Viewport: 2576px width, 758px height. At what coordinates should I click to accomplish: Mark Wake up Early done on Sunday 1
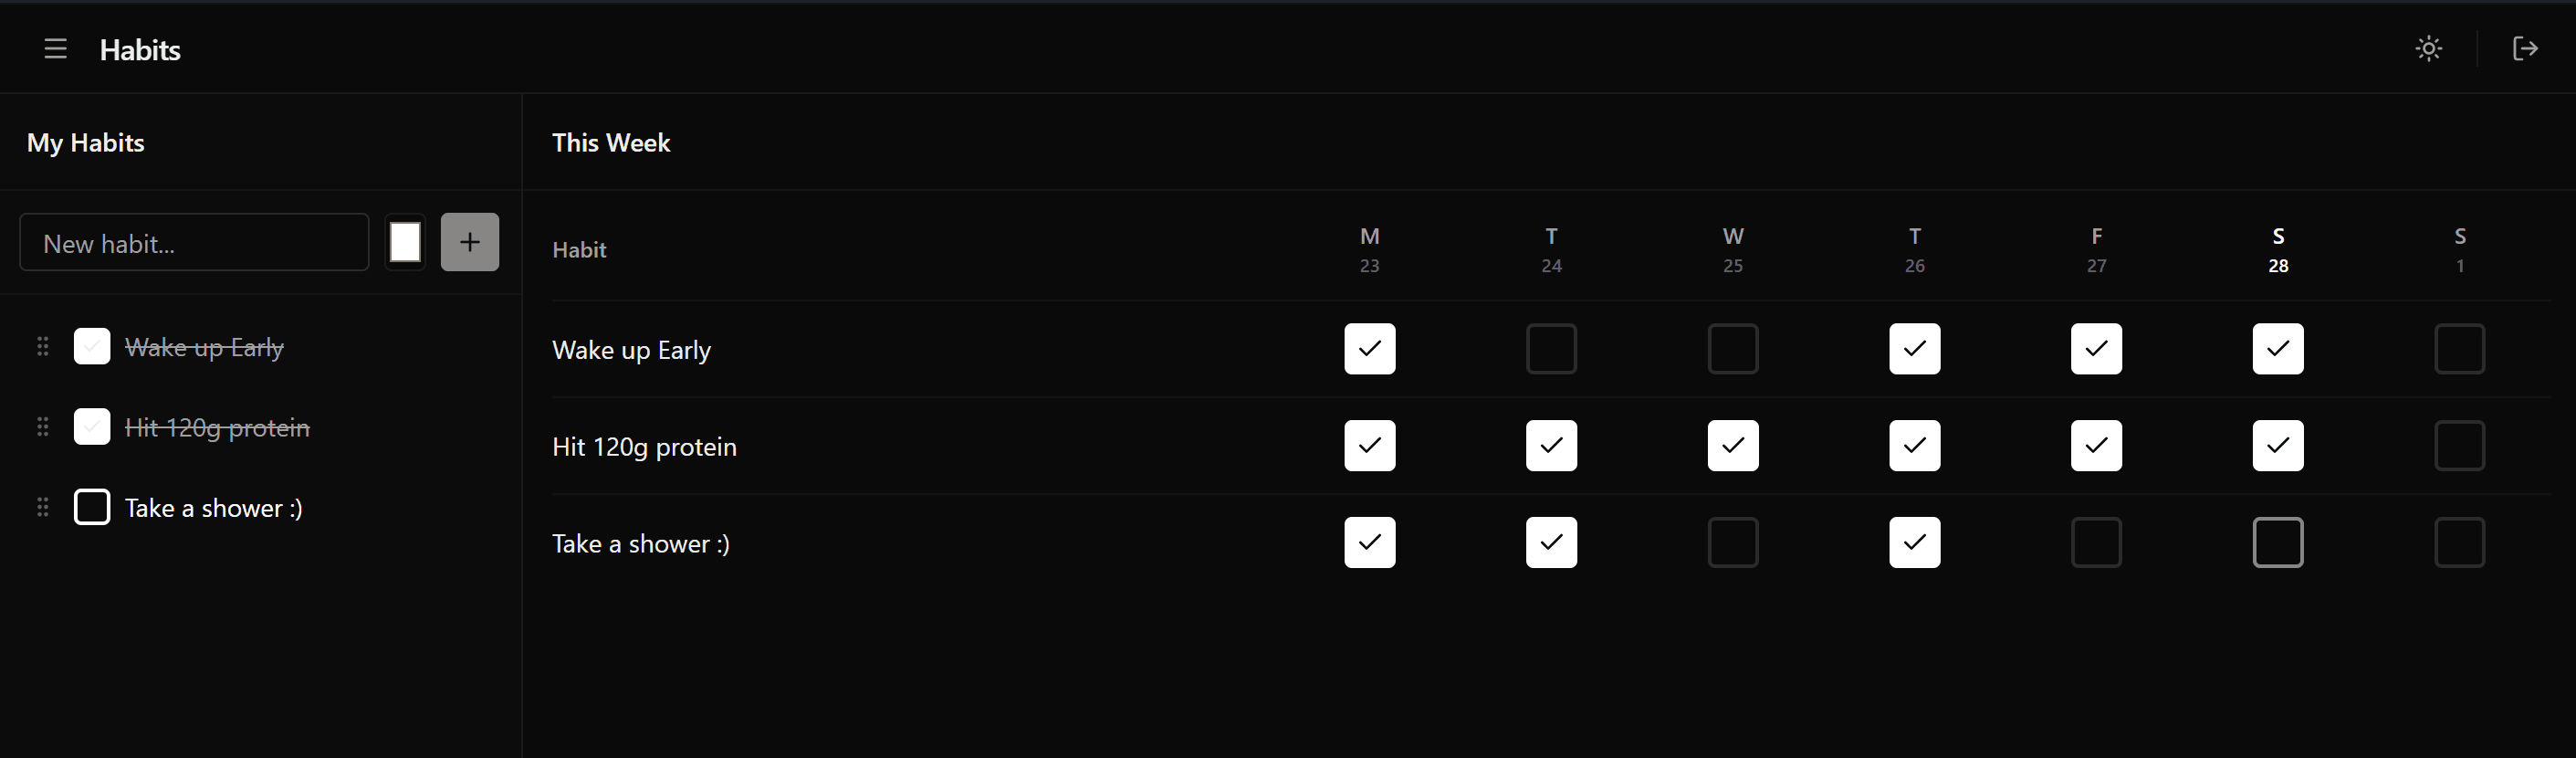tap(2460, 349)
